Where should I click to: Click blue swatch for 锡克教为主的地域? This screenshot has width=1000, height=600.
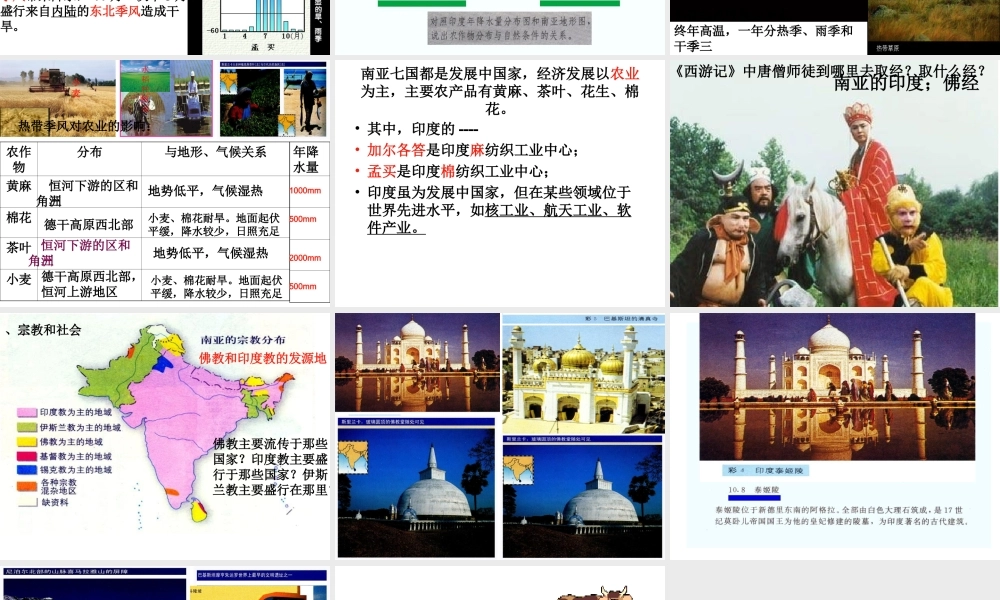pyautogui.click(x=26, y=470)
